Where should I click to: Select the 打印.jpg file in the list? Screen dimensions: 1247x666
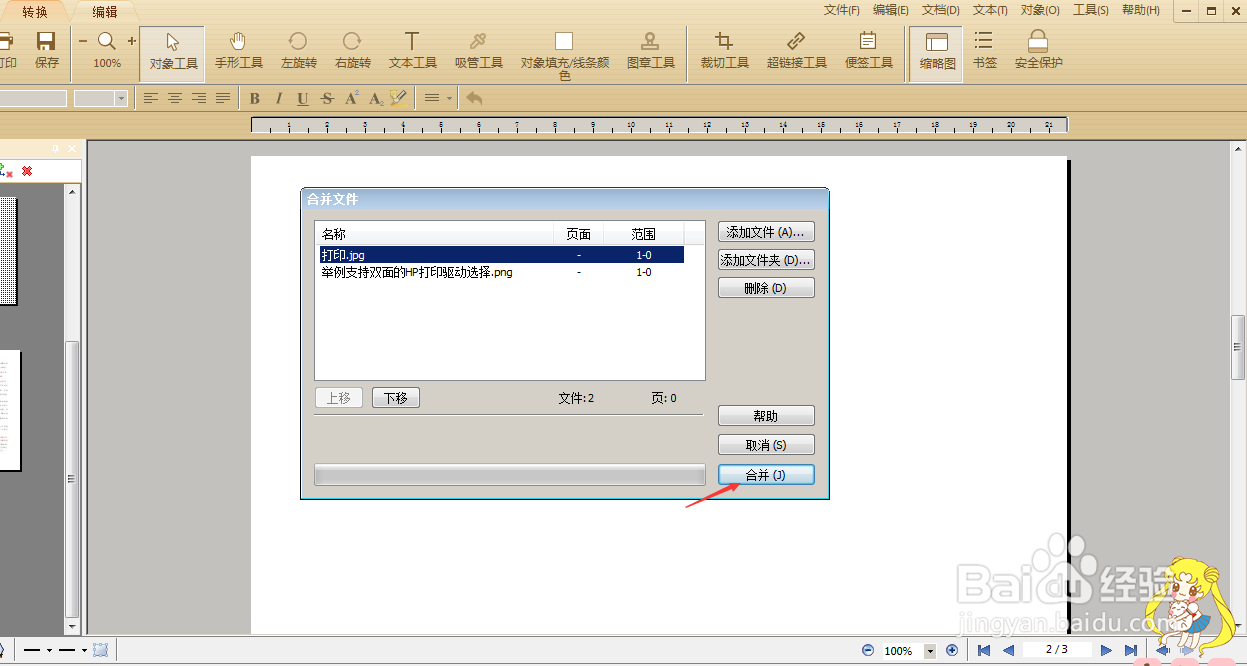coord(400,254)
